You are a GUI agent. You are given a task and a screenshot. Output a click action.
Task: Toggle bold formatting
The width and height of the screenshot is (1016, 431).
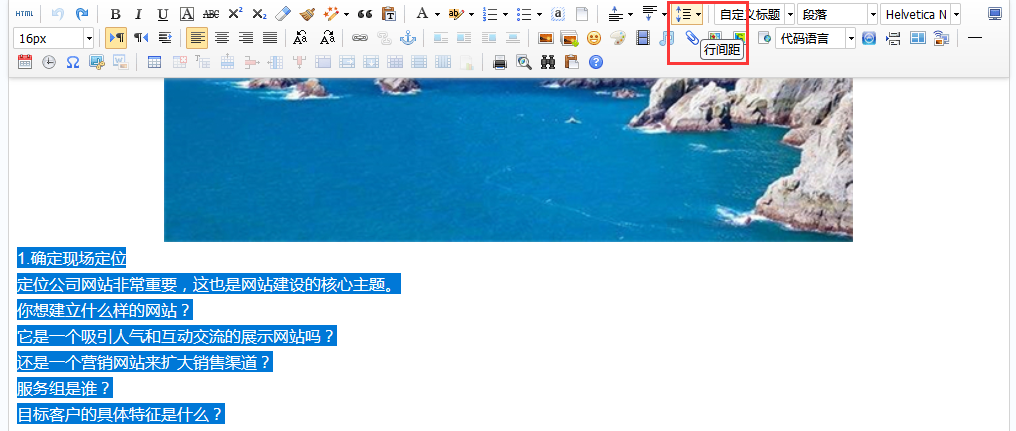pos(115,14)
